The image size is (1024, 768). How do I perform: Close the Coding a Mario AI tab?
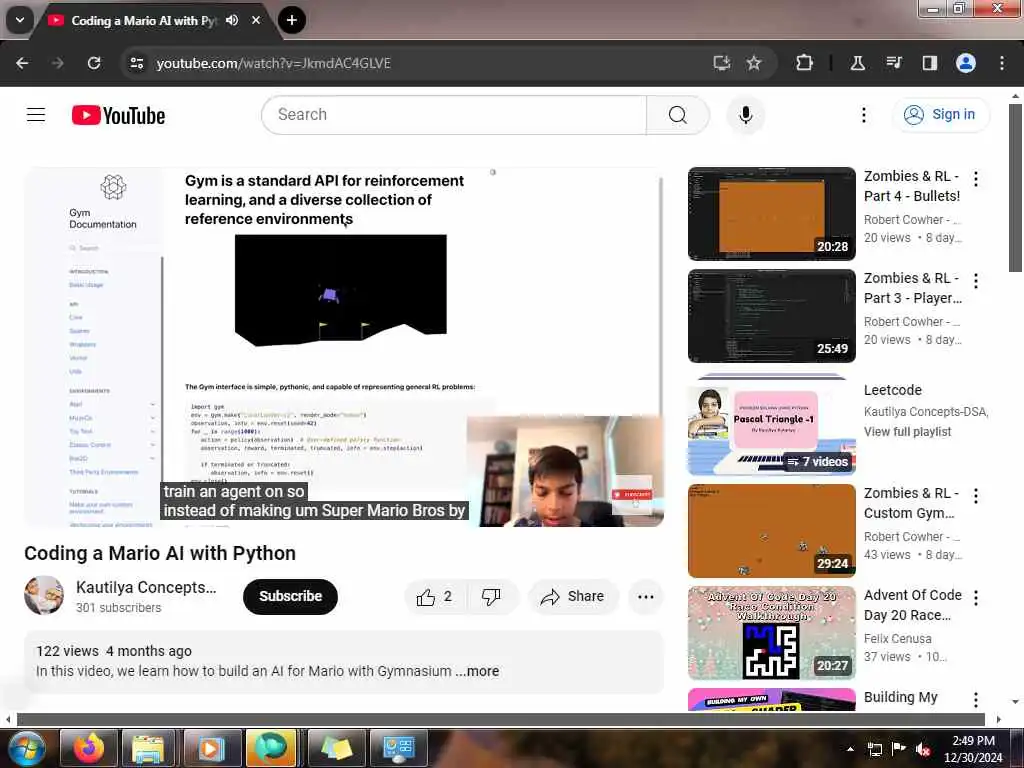pos(256,20)
